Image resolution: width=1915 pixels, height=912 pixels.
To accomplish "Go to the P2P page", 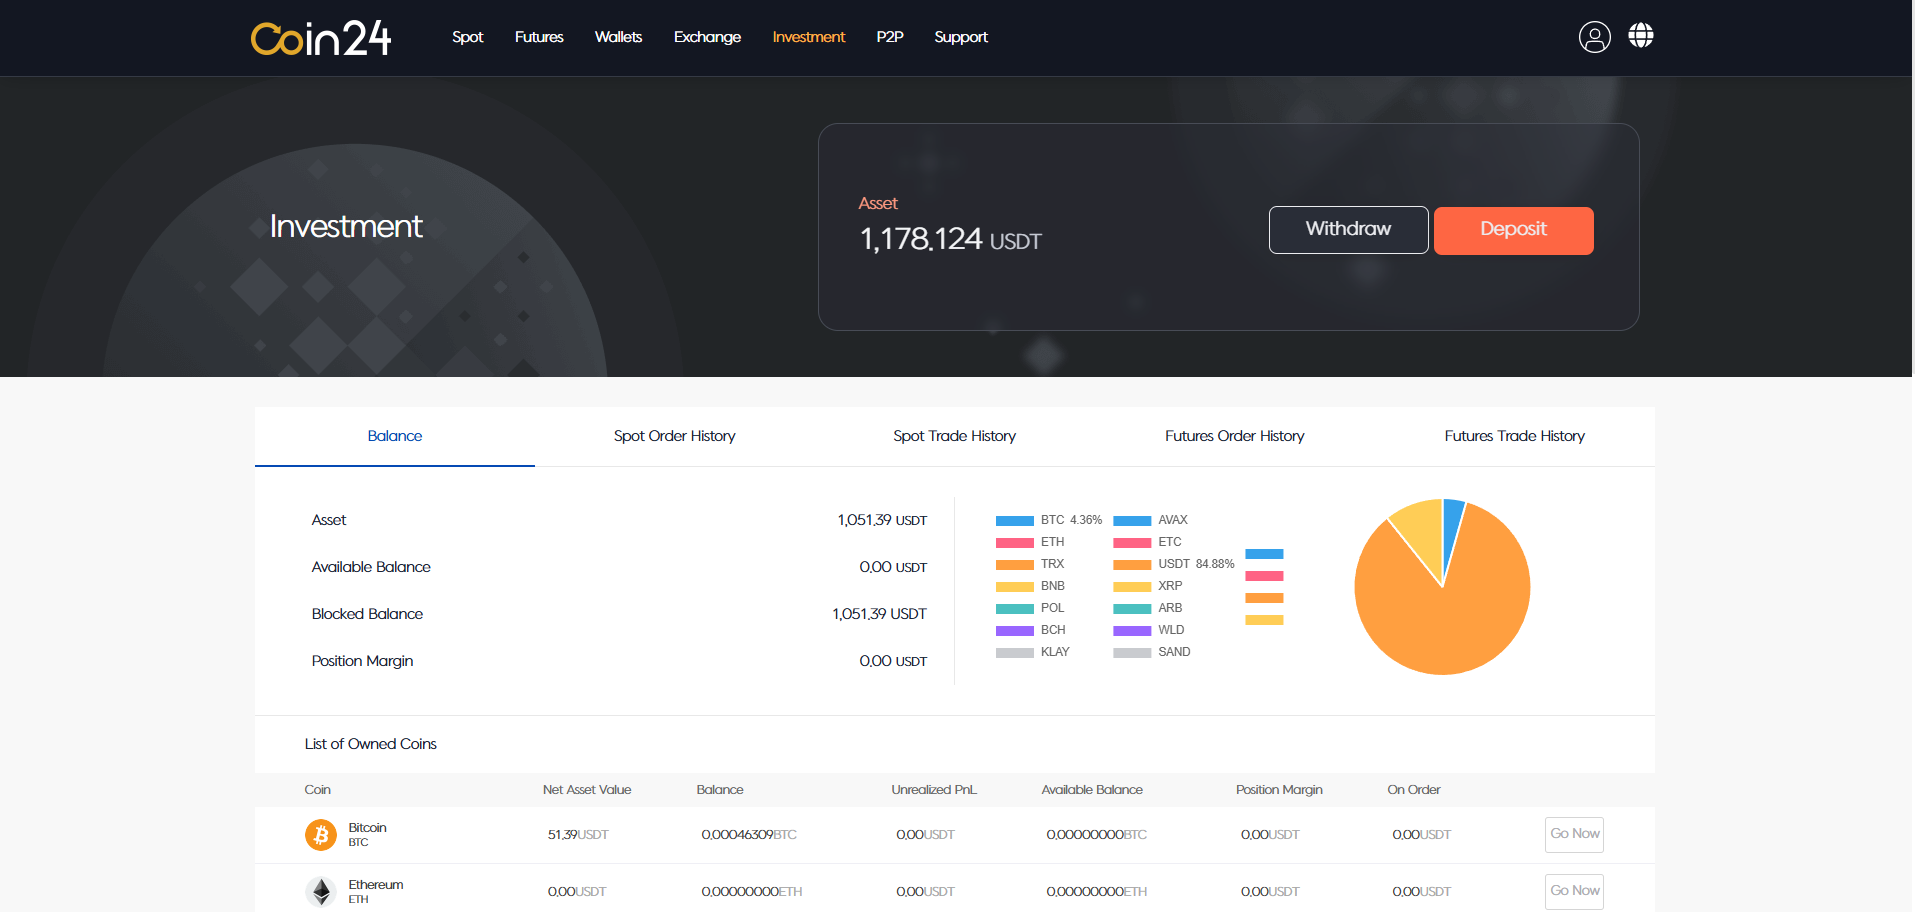I will click(x=889, y=37).
